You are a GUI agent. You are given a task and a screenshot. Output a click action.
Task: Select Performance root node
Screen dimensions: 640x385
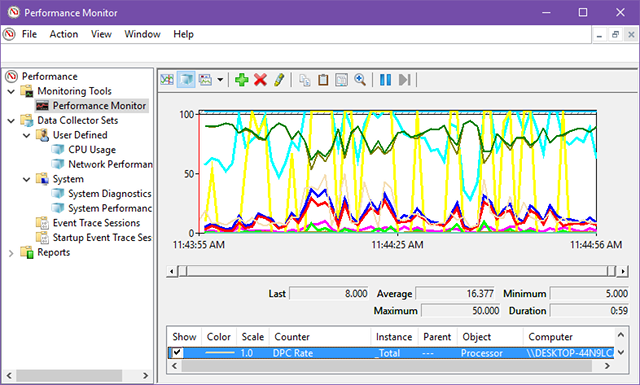coord(49,76)
